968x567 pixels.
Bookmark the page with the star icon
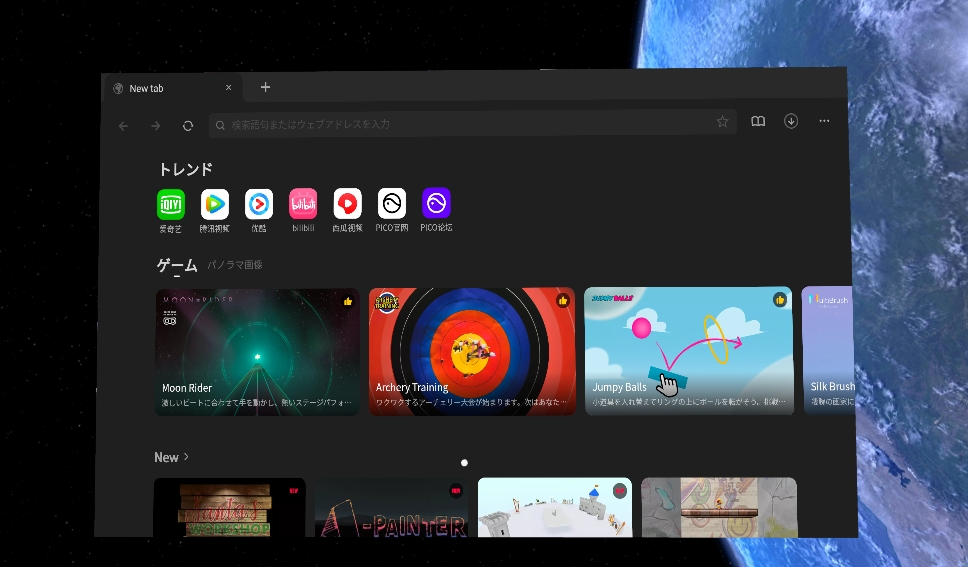(722, 122)
